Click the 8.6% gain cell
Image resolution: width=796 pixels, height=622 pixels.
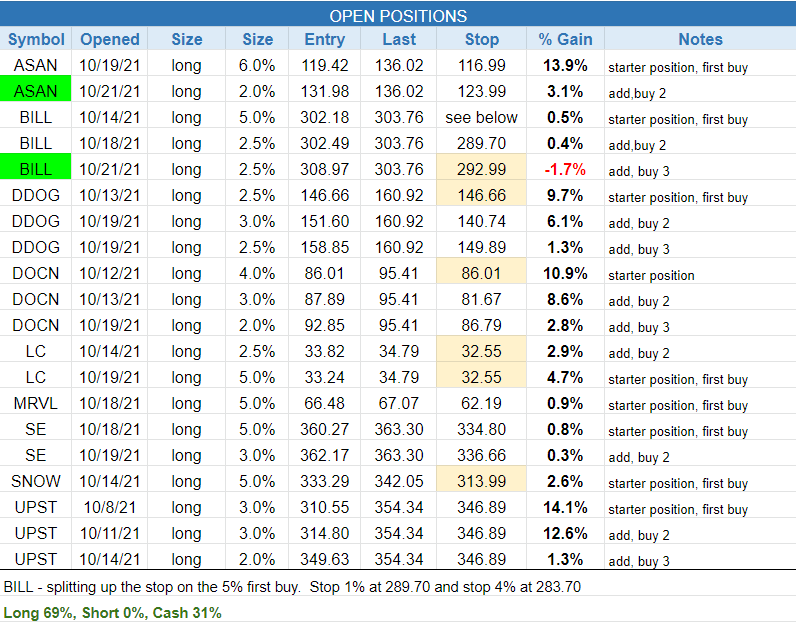[x=565, y=299]
